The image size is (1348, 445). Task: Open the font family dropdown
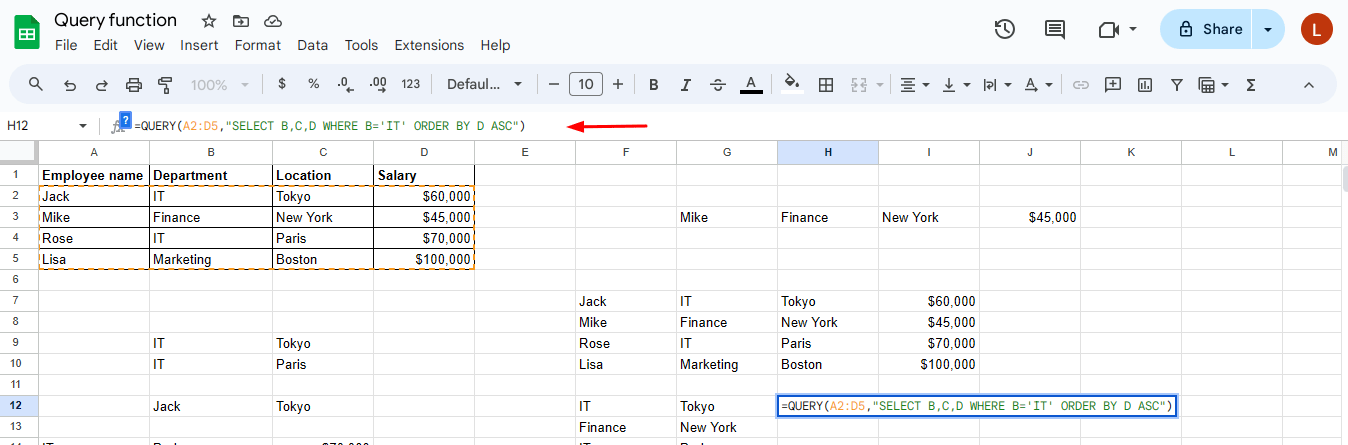[485, 85]
